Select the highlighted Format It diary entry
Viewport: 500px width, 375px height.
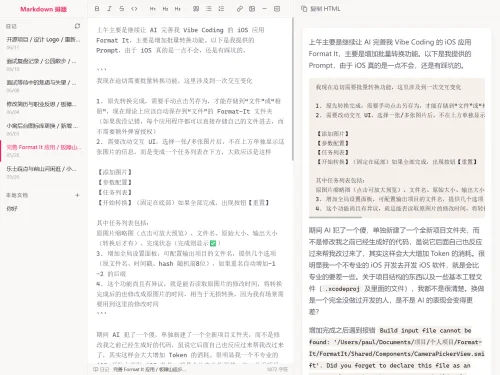tap(43, 151)
